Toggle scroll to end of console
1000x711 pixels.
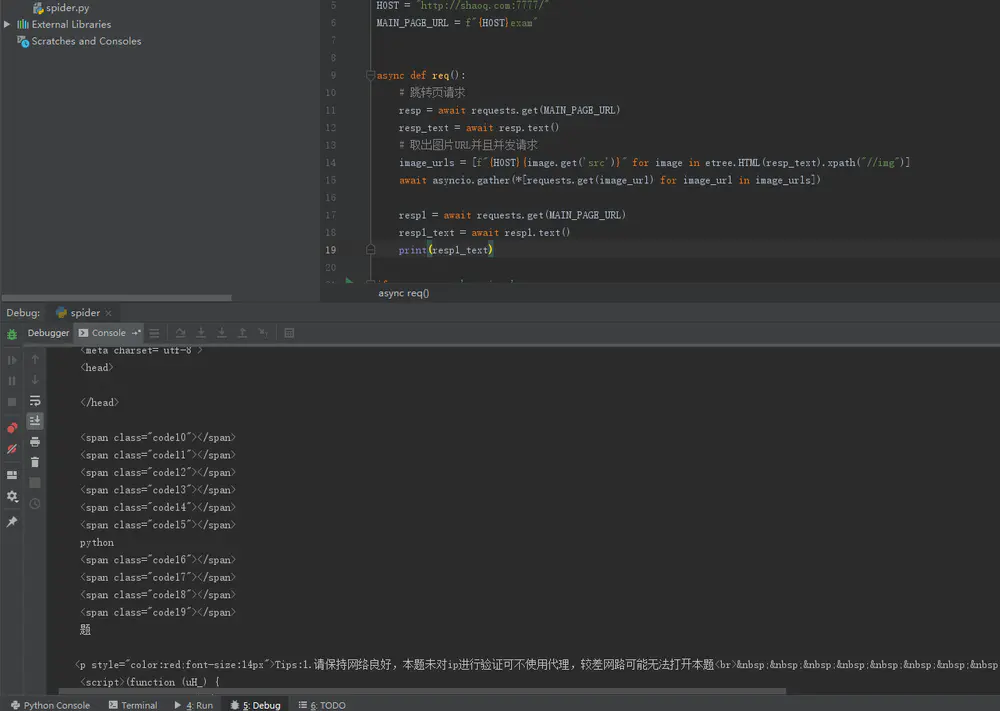35,421
